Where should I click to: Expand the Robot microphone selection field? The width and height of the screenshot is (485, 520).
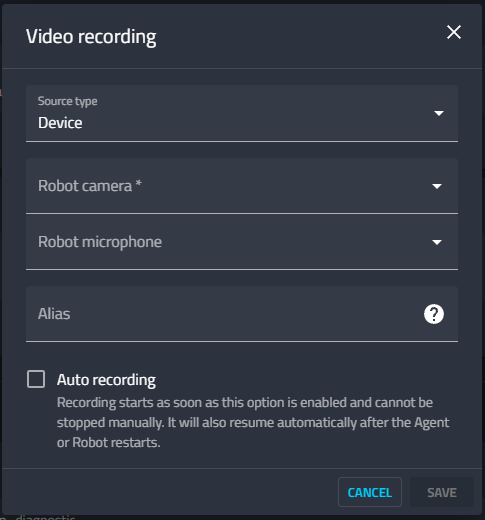pos(242,242)
